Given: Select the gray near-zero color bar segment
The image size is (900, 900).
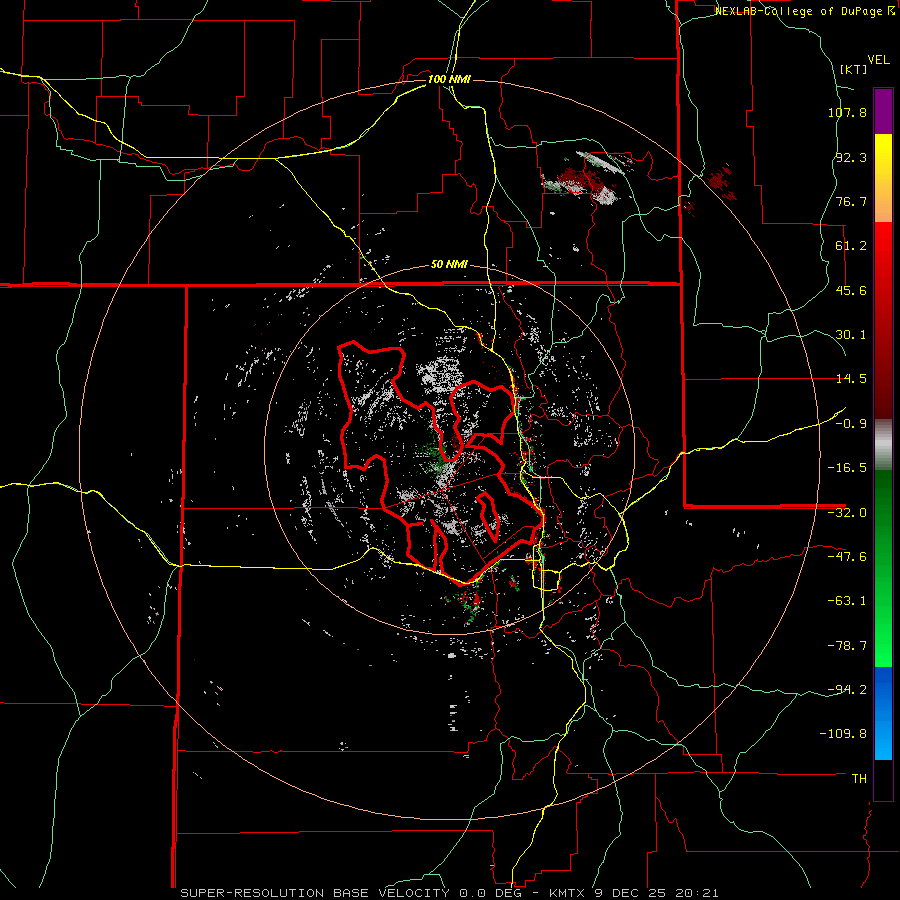Looking at the screenshot, I should click(883, 445).
